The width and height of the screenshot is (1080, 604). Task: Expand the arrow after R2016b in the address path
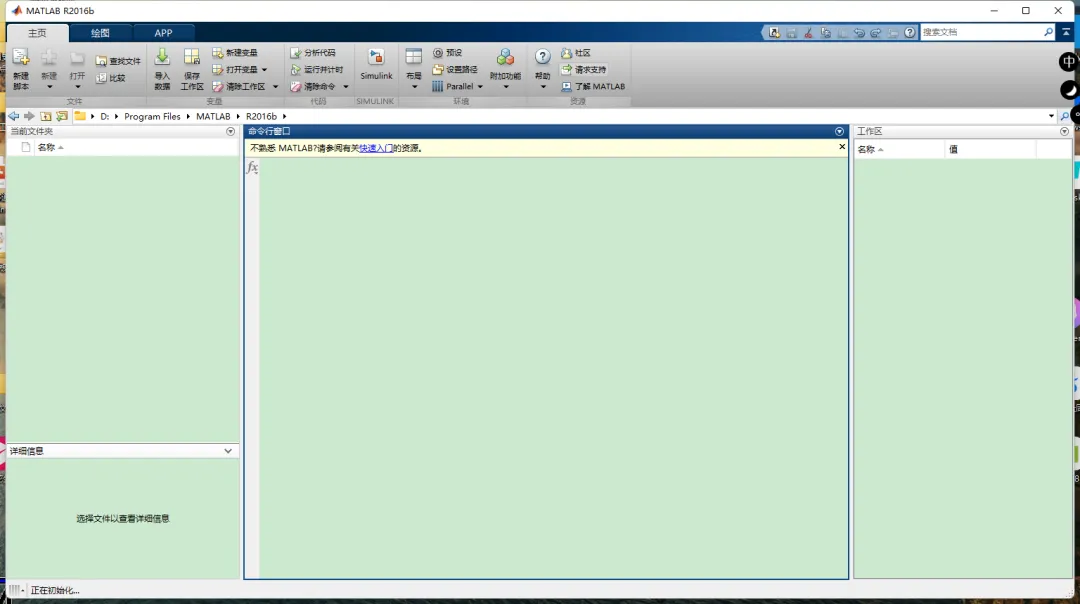284,116
